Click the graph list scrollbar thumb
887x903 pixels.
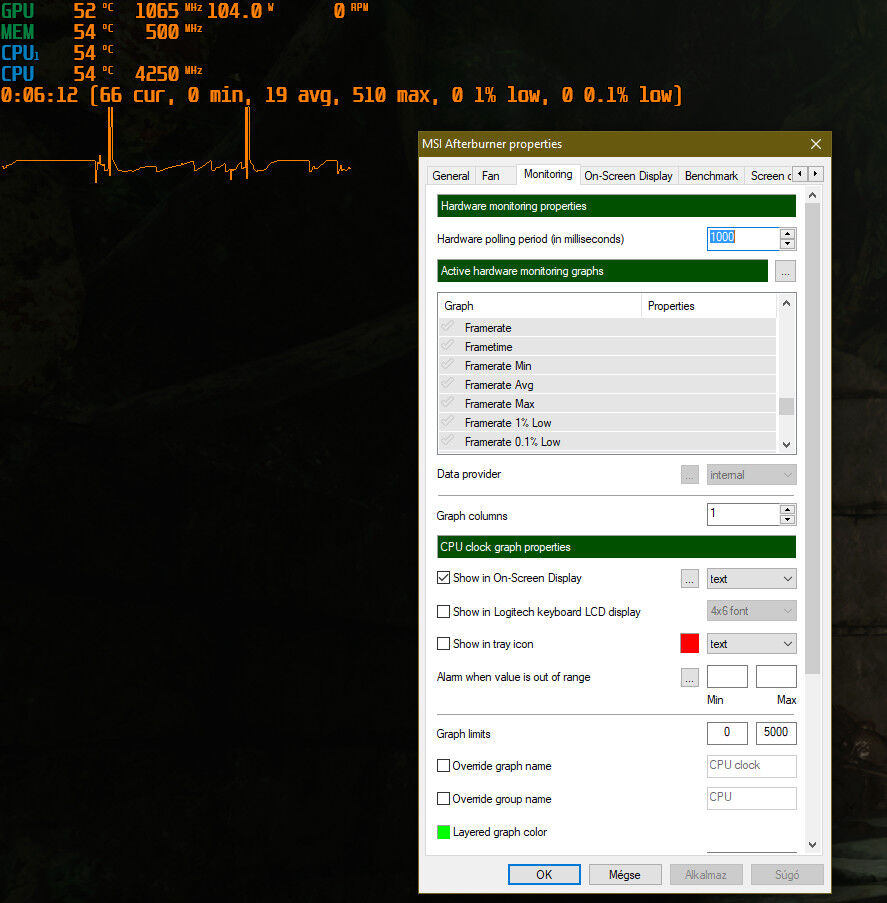tap(786, 406)
